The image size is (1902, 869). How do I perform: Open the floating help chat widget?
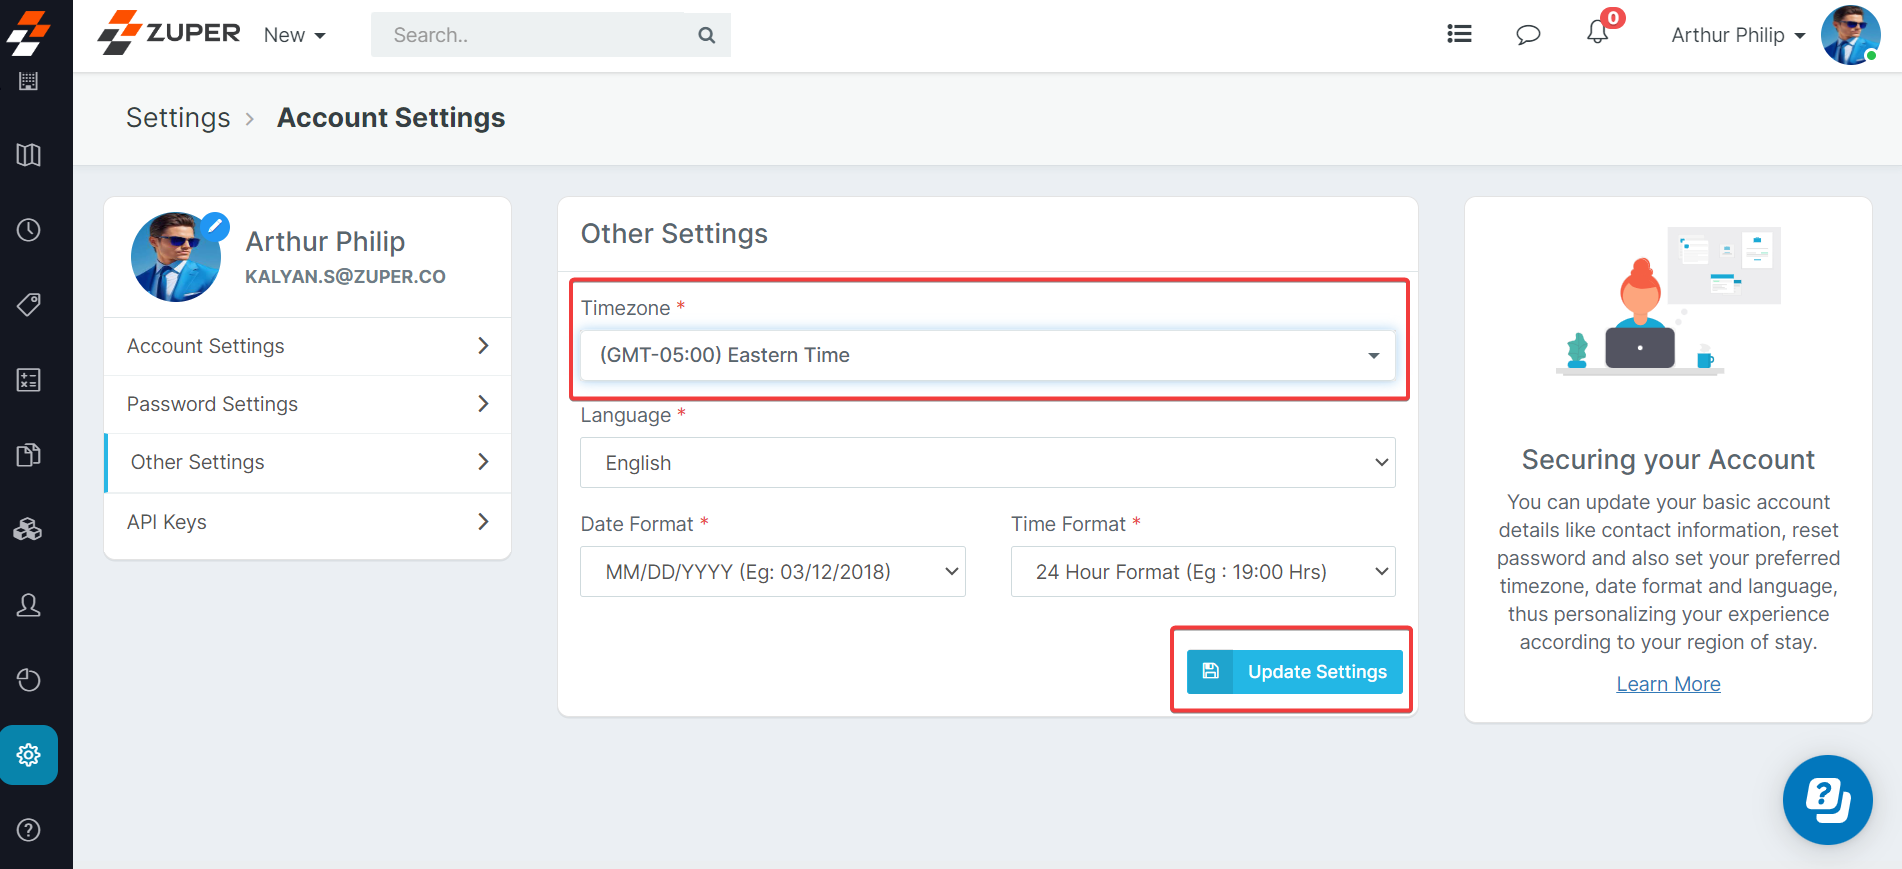click(x=1827, y=800)
